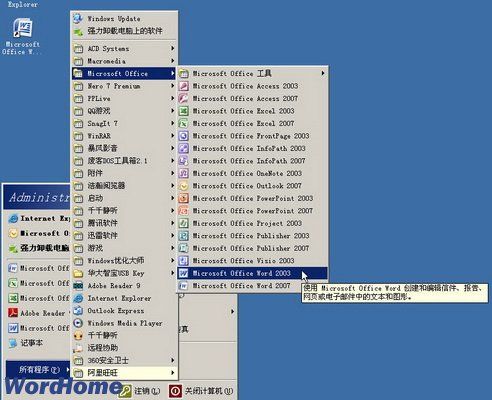Start Microsoft Office PowerPoint 2007 icon

tap(183, 211)
